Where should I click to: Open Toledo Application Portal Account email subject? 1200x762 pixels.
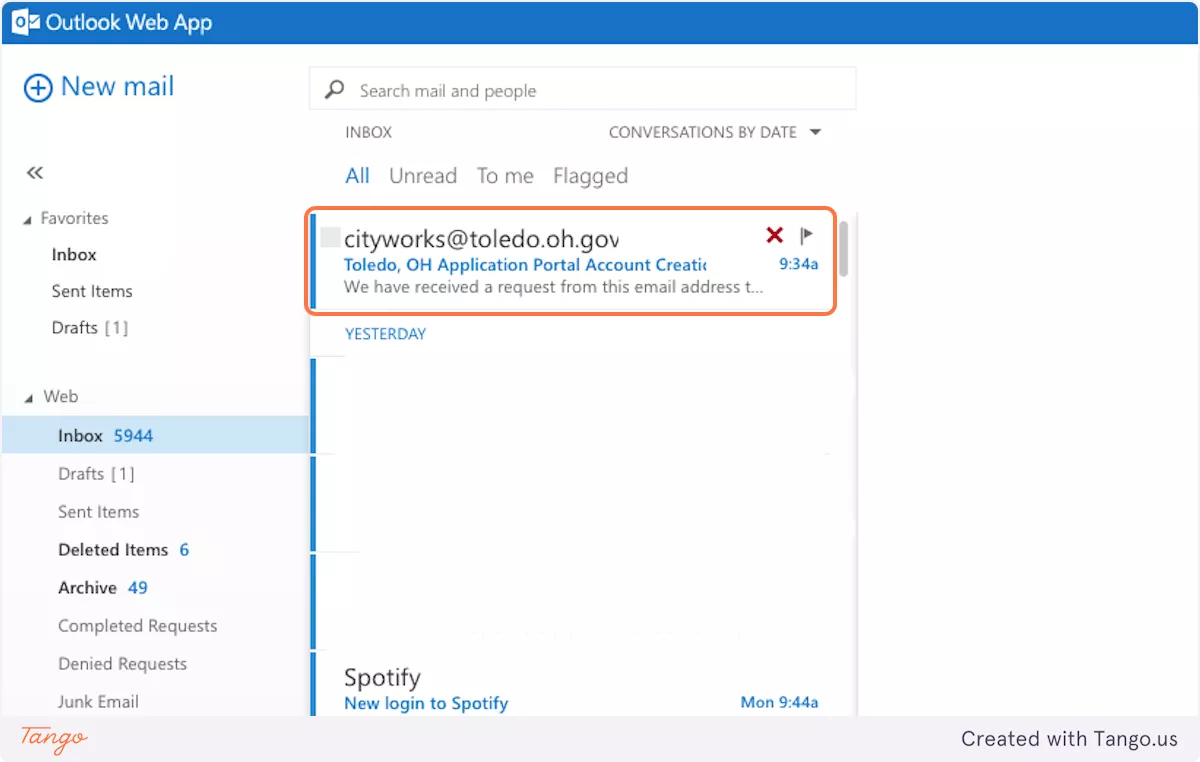tap(525, 265)
